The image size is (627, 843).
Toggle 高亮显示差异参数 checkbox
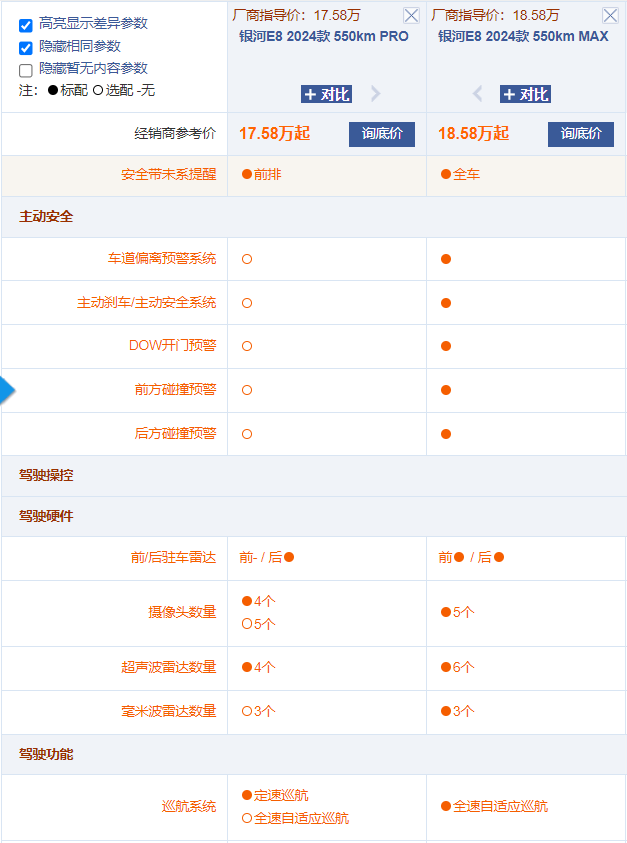coord(26,25)
